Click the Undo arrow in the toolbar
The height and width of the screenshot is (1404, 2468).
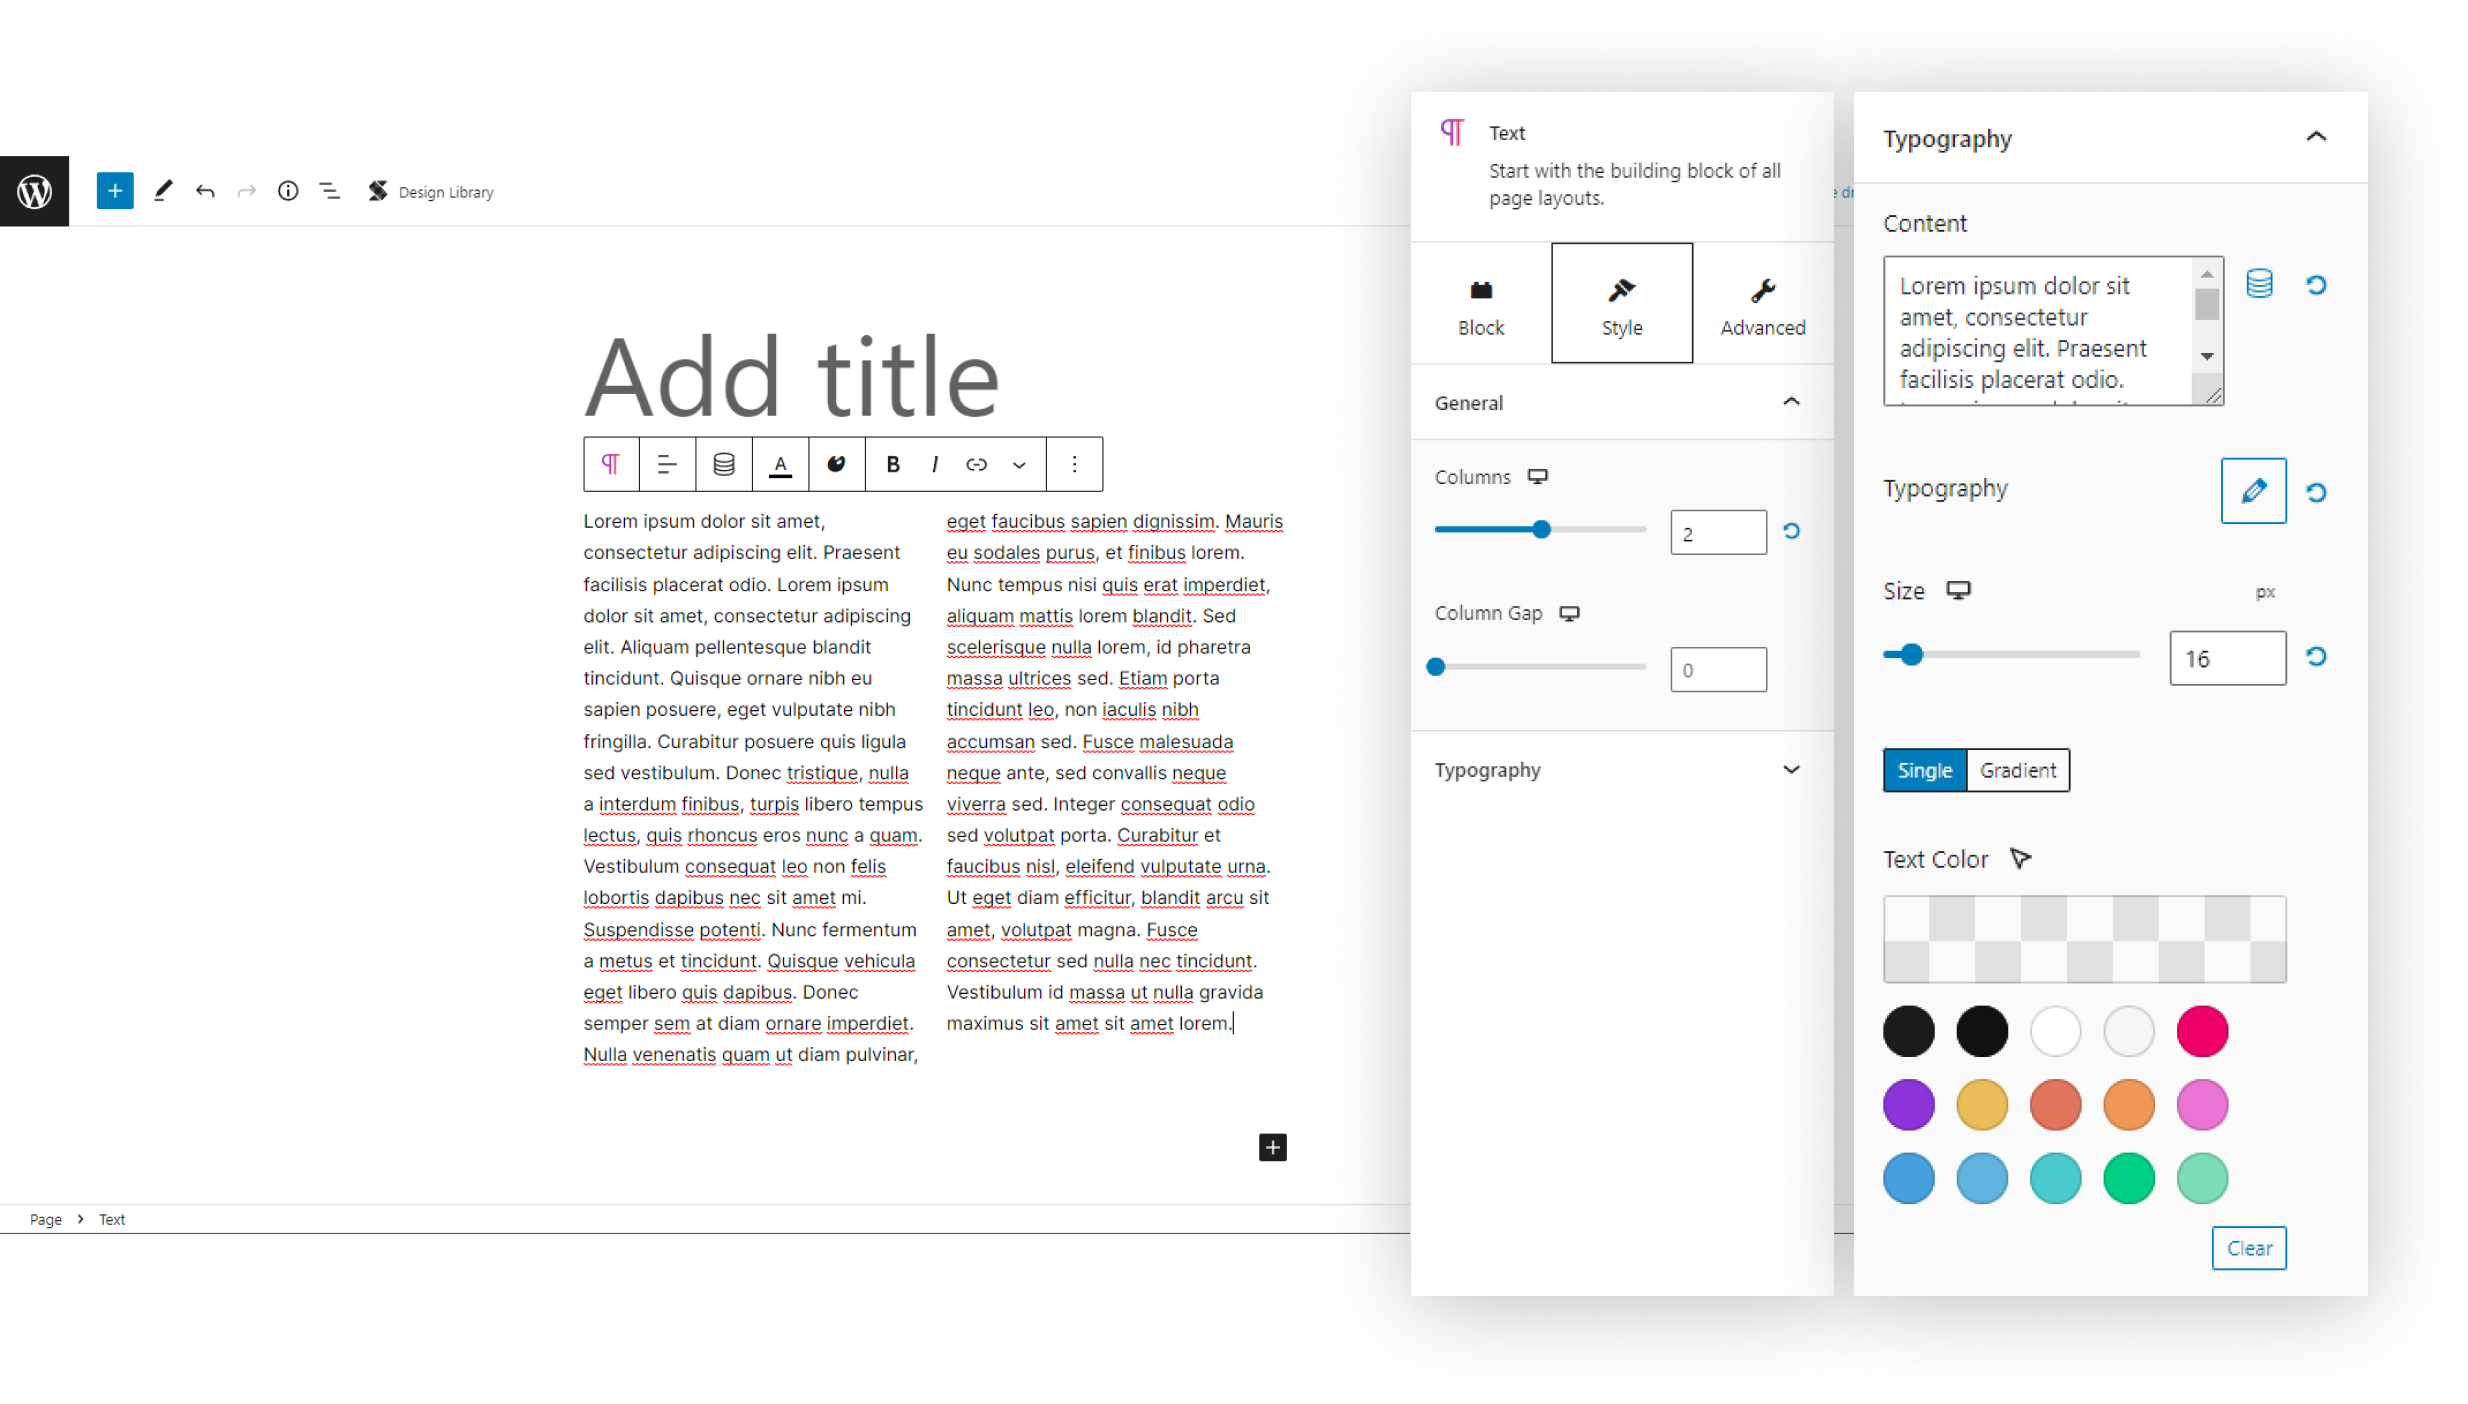coord(205,191)
